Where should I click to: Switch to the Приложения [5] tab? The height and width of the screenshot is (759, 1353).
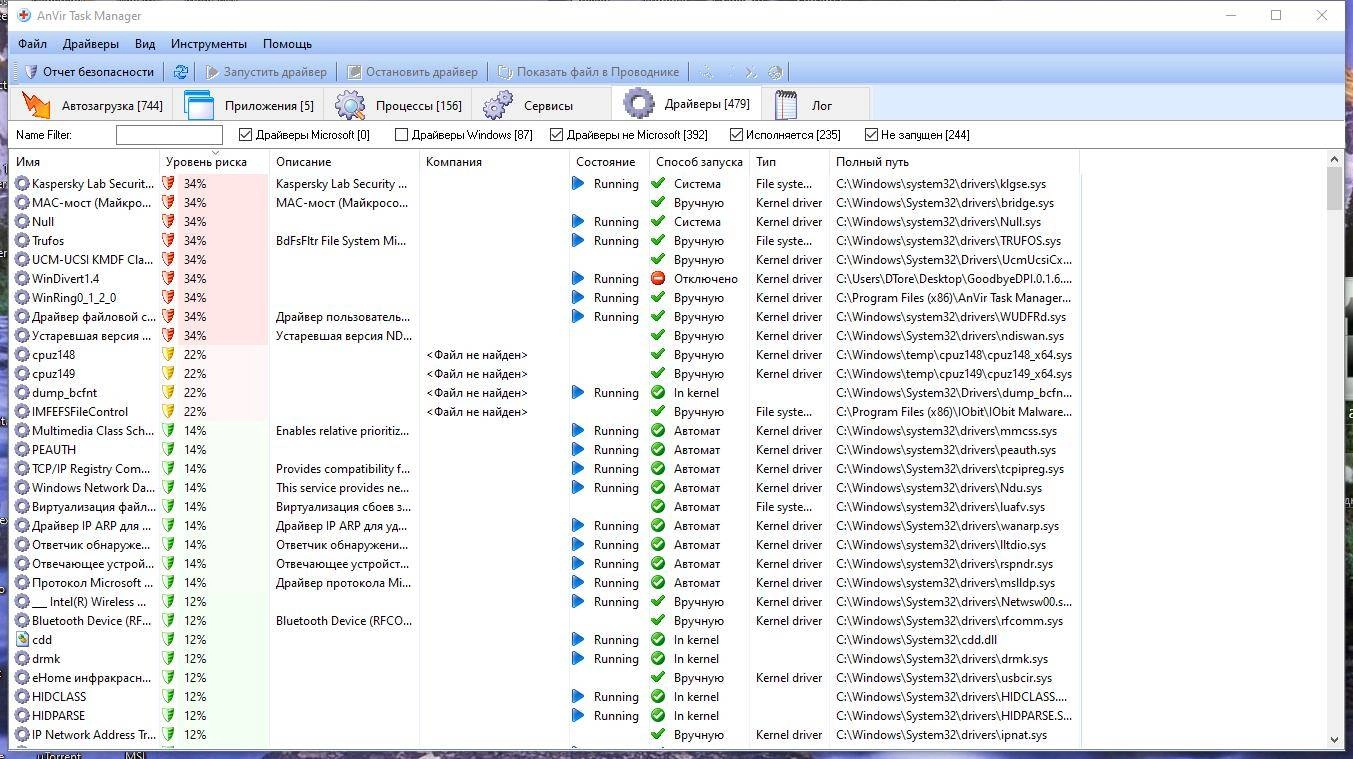click(x=250, y=105)
